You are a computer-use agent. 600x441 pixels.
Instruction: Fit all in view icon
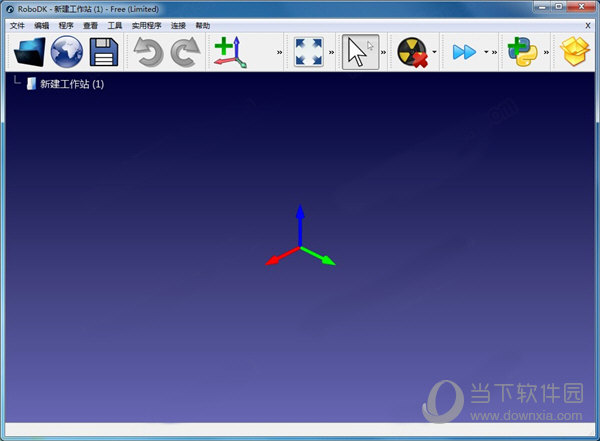click(308, 52)
